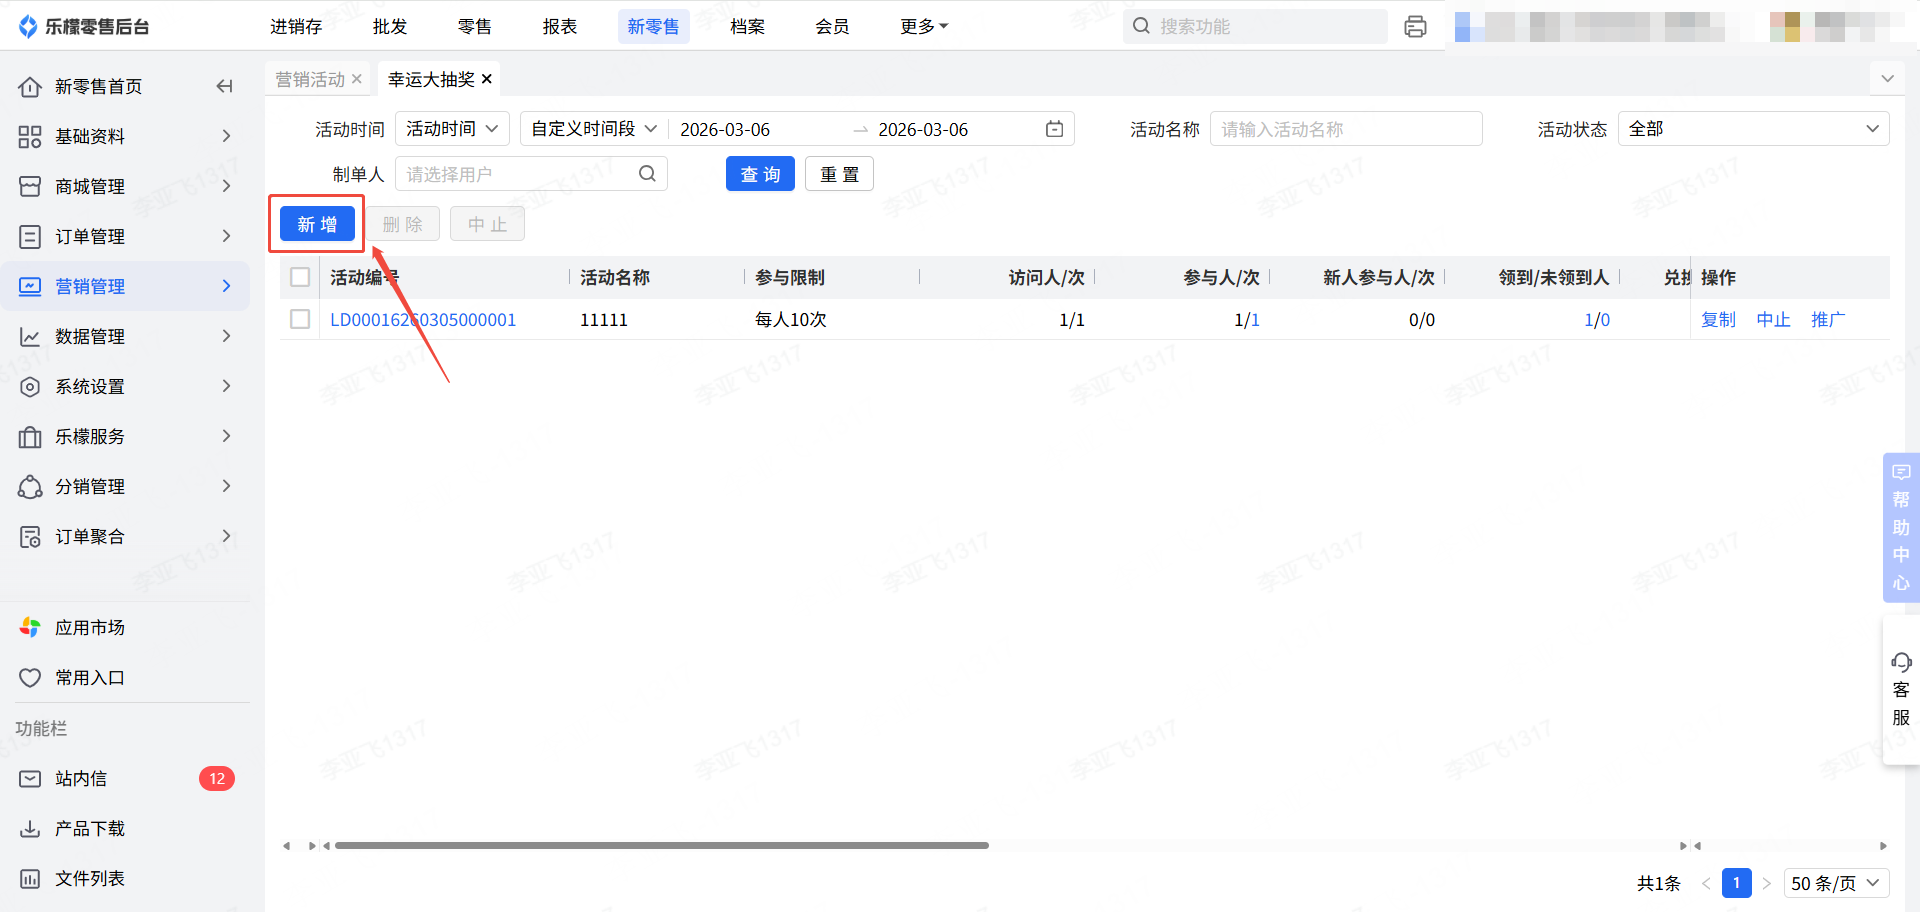Click the 新零售首页 home icon
Viewport: 1920px width, 912px height.
point(30,87)
